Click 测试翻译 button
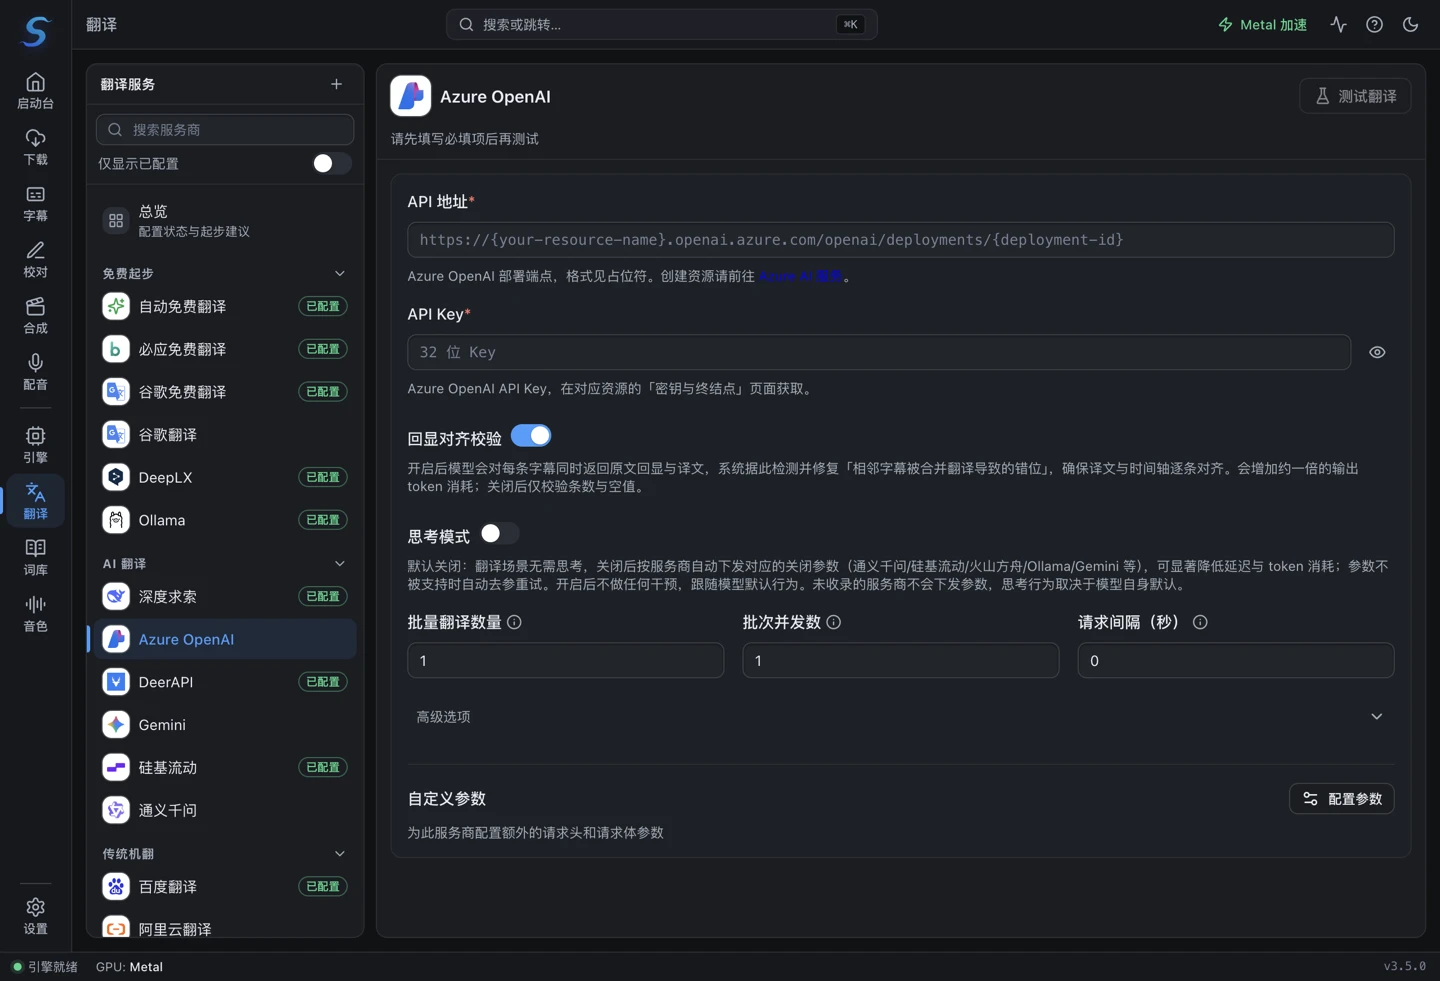 1355,96
